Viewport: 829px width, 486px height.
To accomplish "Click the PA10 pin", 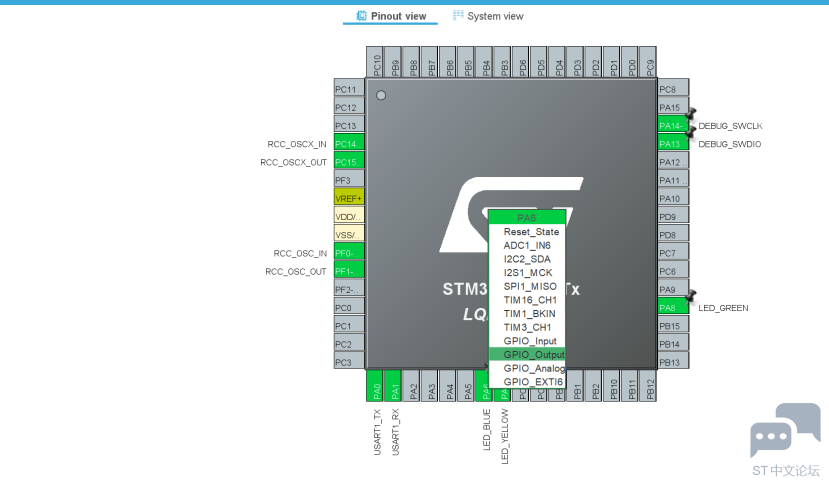I will point(674,198).
